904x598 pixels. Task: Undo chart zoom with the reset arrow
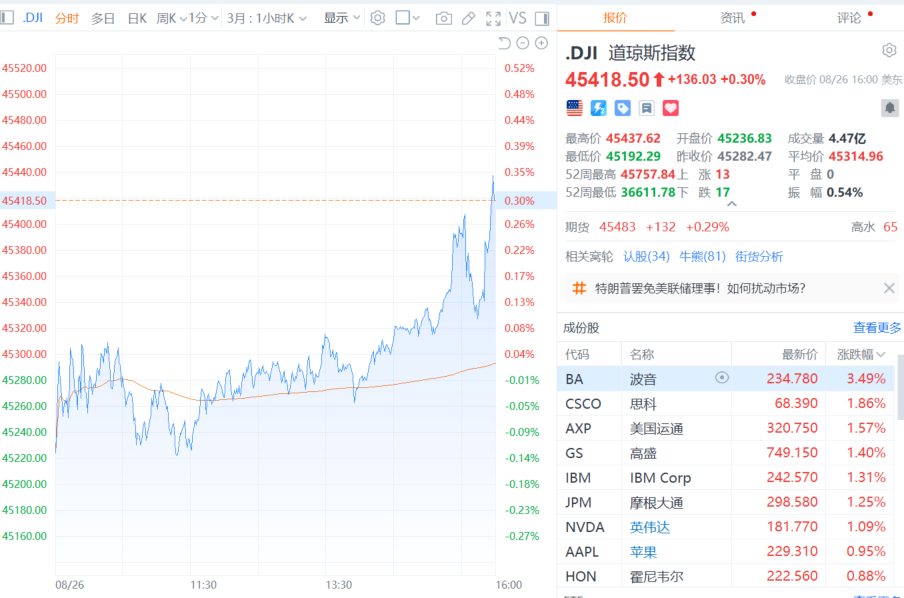click(x=504, y=43)
